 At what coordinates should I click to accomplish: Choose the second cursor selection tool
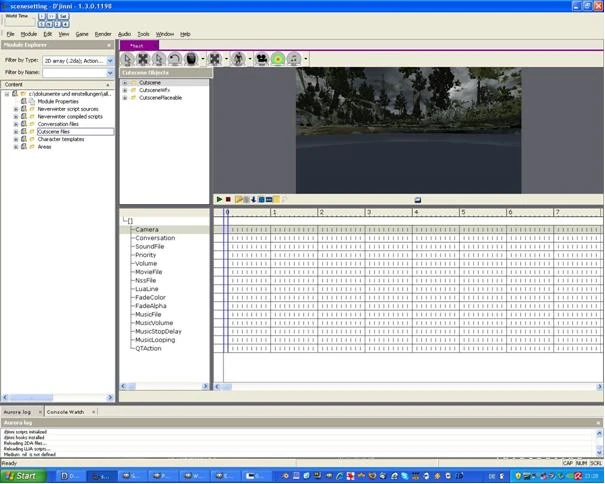pos(159,59)
